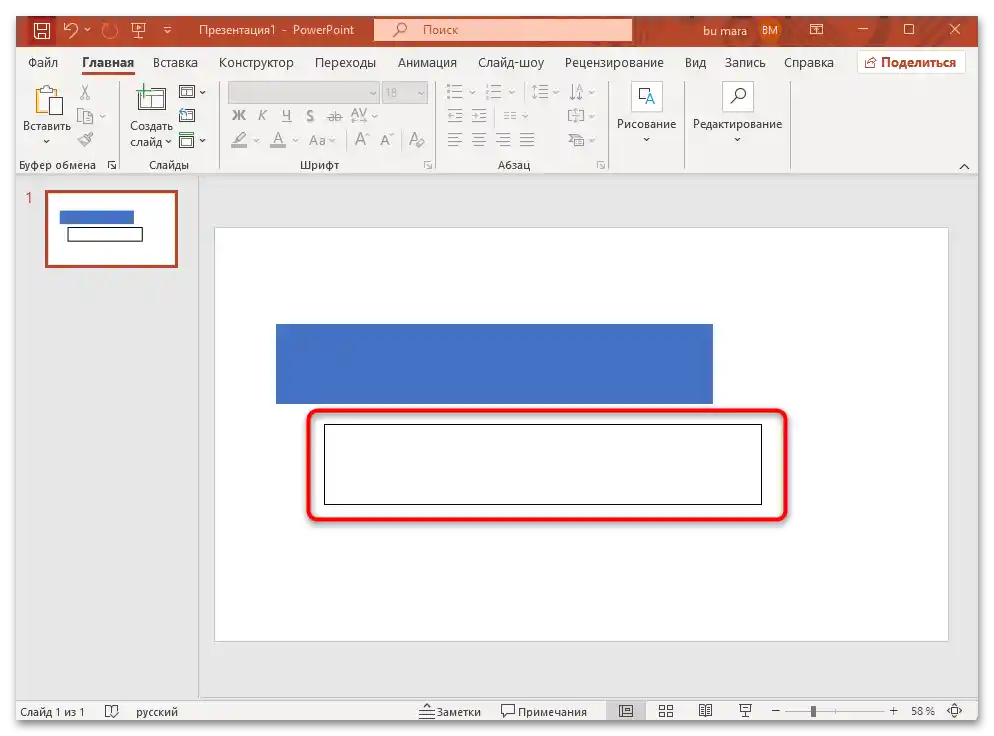Image resolution: width=994 pixels, height=736 pixels.
Task: Collapse the ribbon with the chevron
Action: pyautogui.click(x=964, y=166)
